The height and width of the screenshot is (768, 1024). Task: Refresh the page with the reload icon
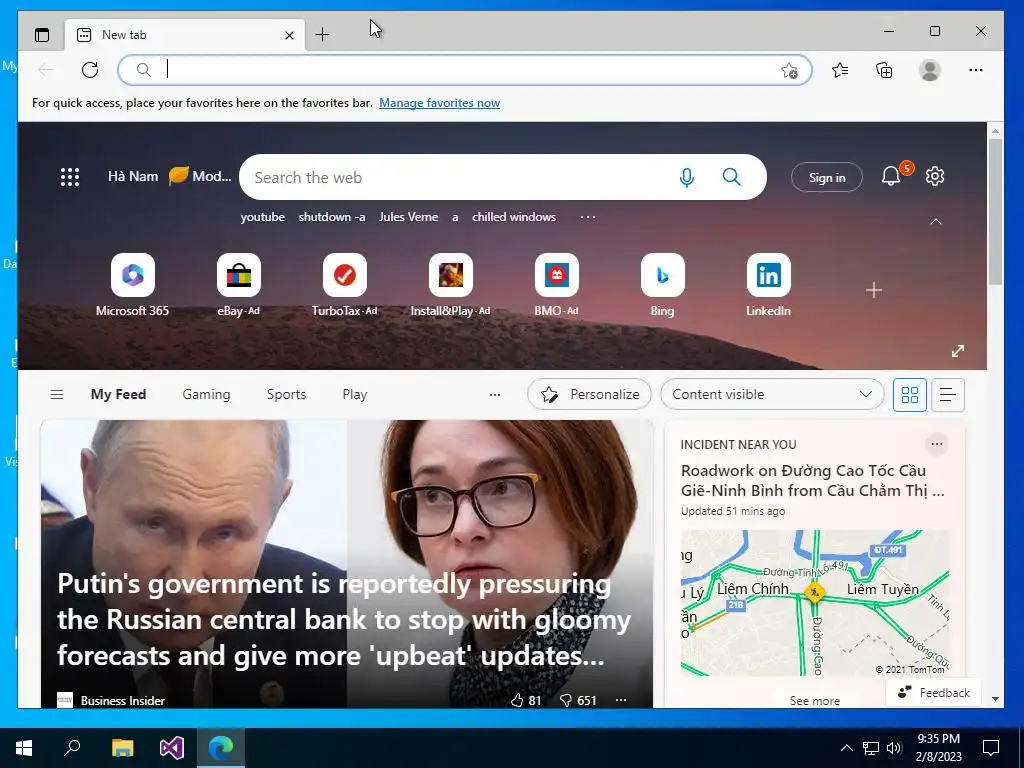[90, 70]
